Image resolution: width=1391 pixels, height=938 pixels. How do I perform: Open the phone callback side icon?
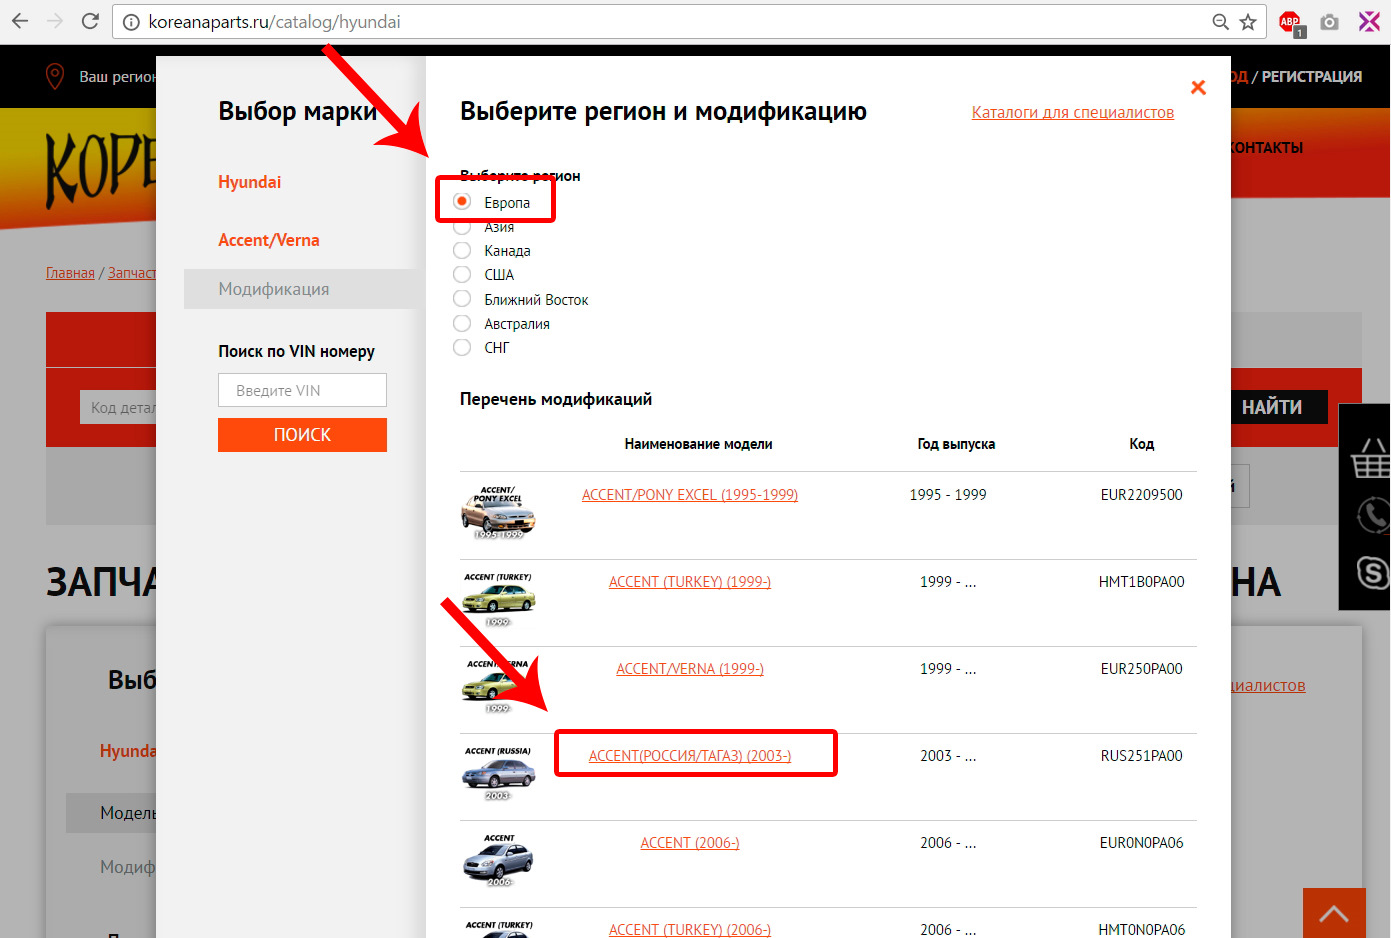pyautogui.click(x=1372, y=516)
